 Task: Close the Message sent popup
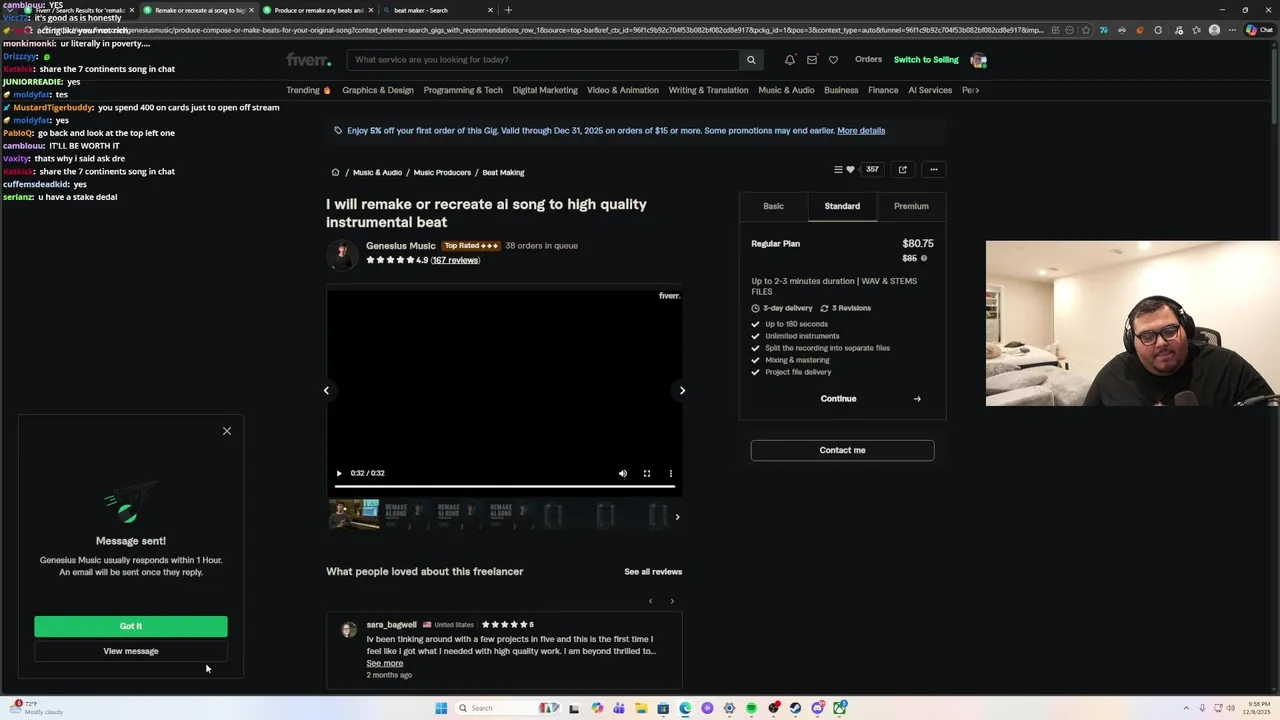(227, 431)
